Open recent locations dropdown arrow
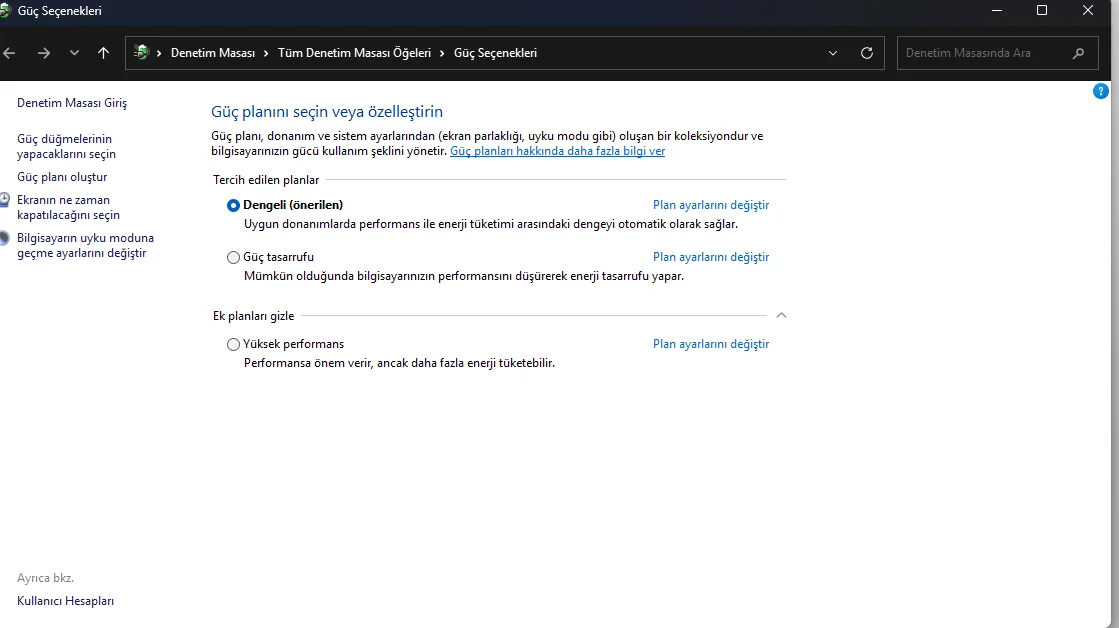1119x628 pixels. [74, 53]
